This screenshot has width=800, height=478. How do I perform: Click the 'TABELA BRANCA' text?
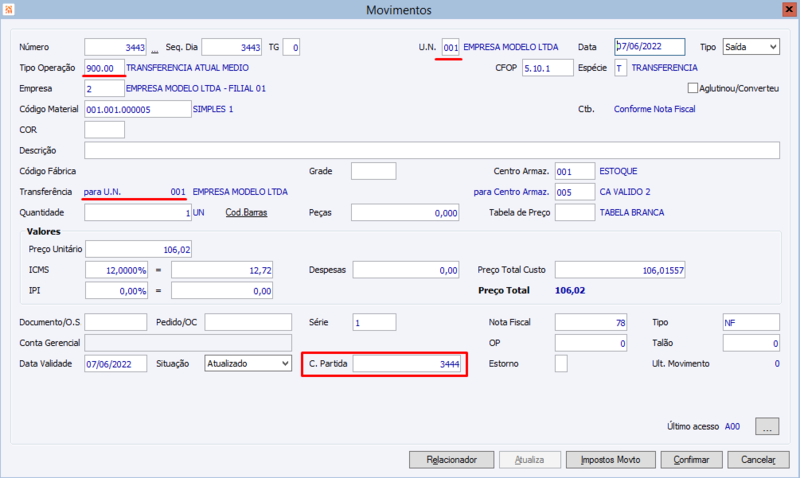click(x=632, y=213)
